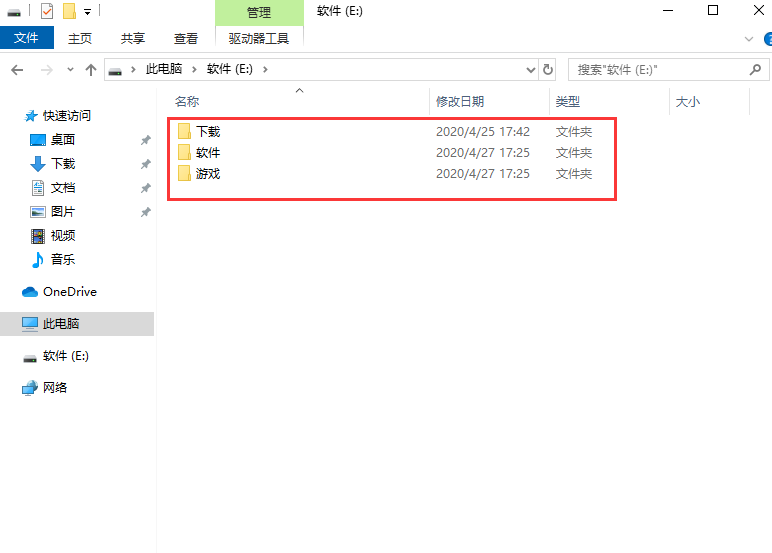The width and height of the screenshot is (772, 553).
Task: Click the search box for 软件 (E:)
Action: pyautogui.click(x=660, y=70)
